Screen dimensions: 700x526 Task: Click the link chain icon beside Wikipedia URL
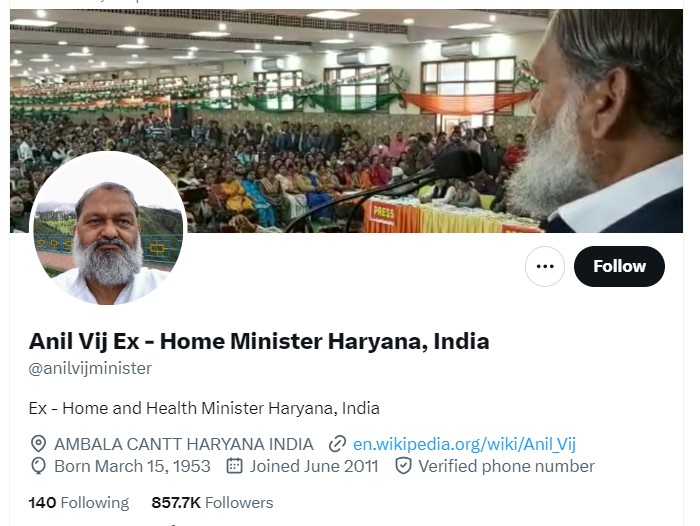(x=338, y=444)
